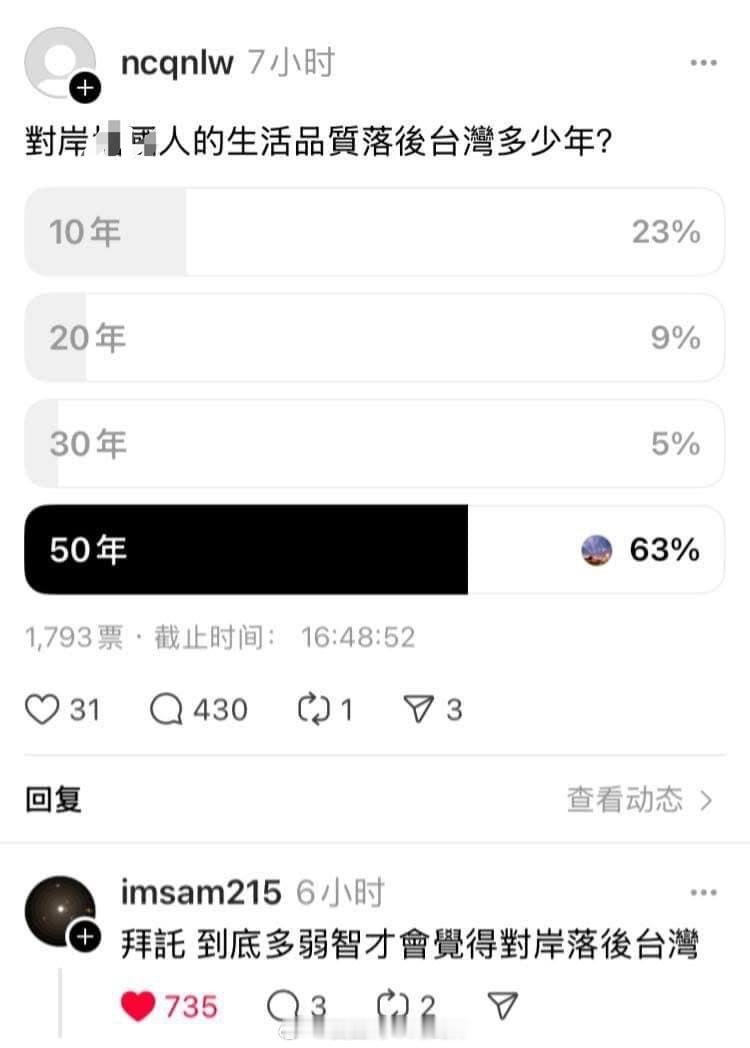This screenshot has height=1048, width=750.
Task: Open the comments via the comment bubble icon
Action: [168, 709]
